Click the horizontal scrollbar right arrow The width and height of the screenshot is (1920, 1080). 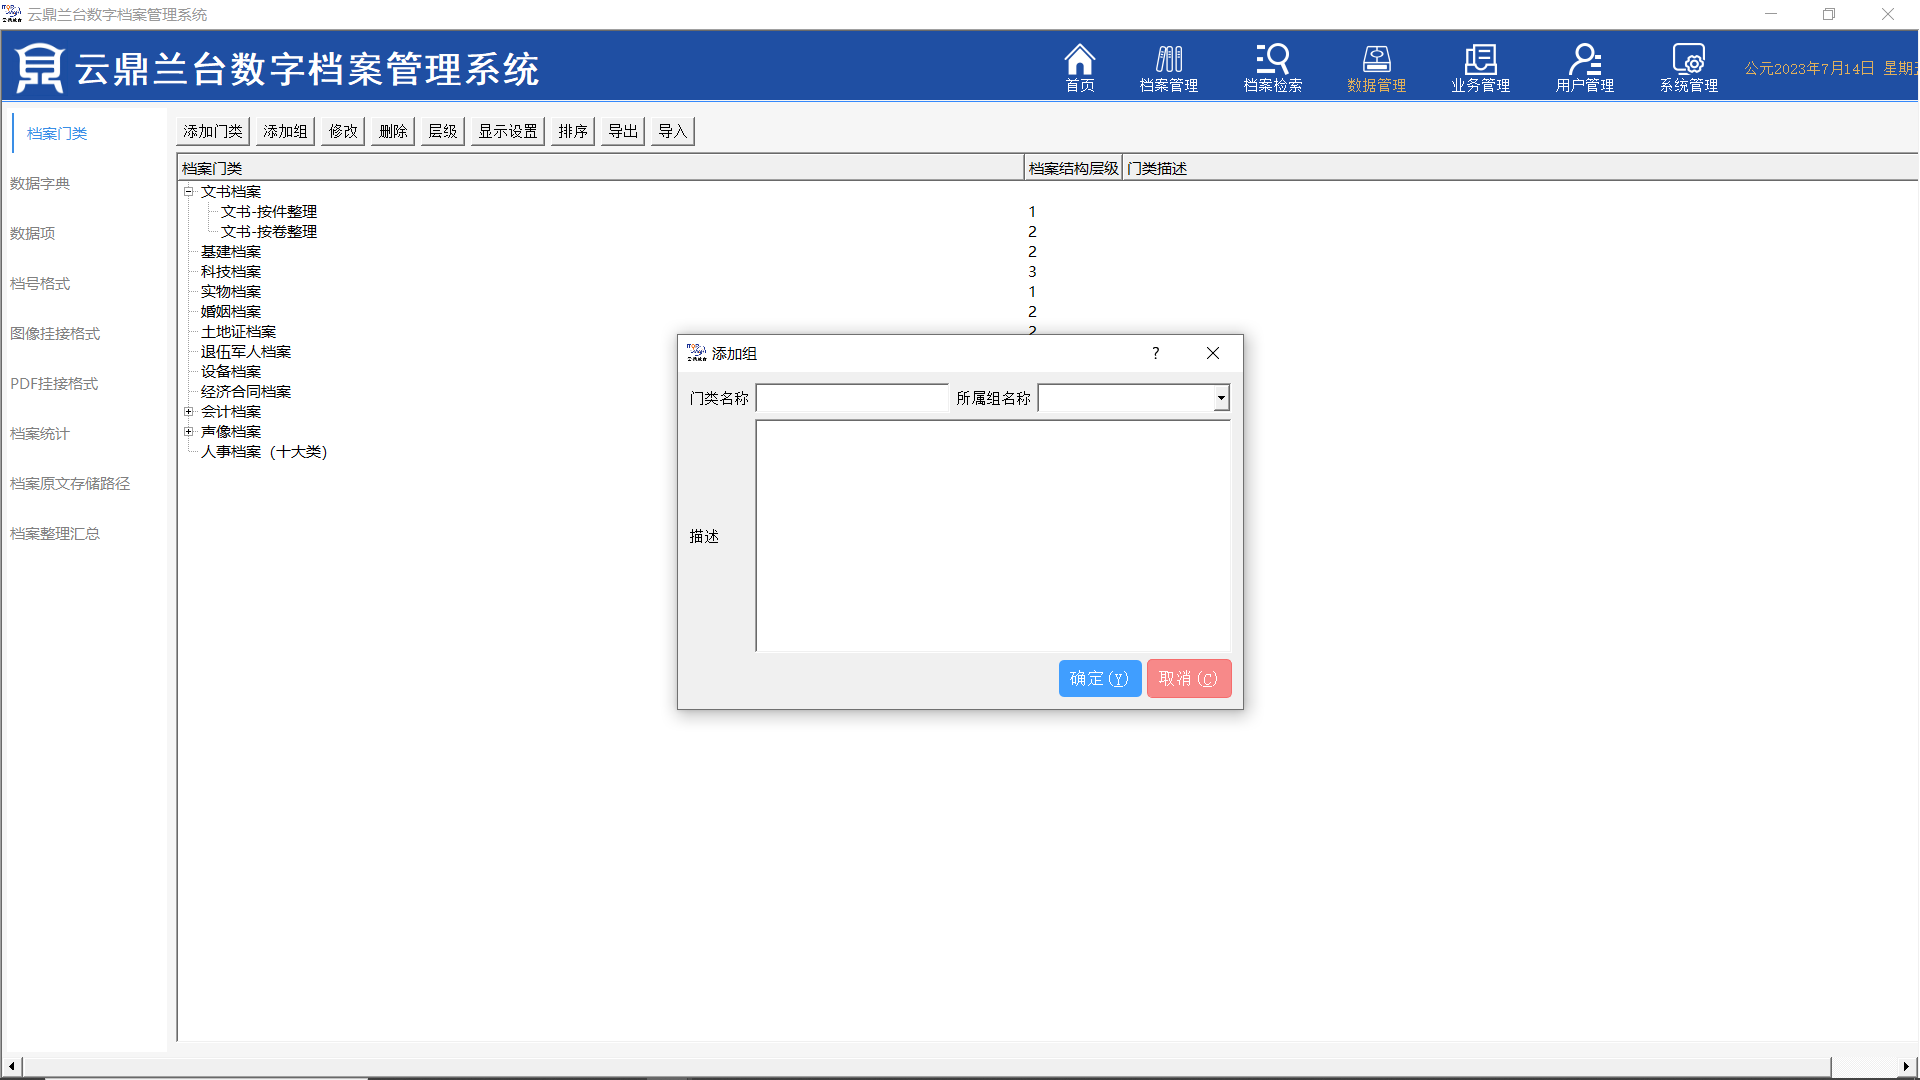coord(1905,1066)
